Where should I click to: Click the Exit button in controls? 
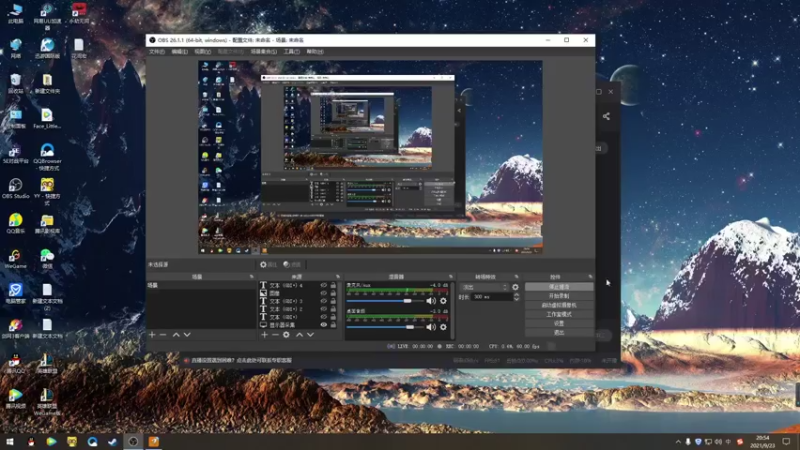(559, 333)
